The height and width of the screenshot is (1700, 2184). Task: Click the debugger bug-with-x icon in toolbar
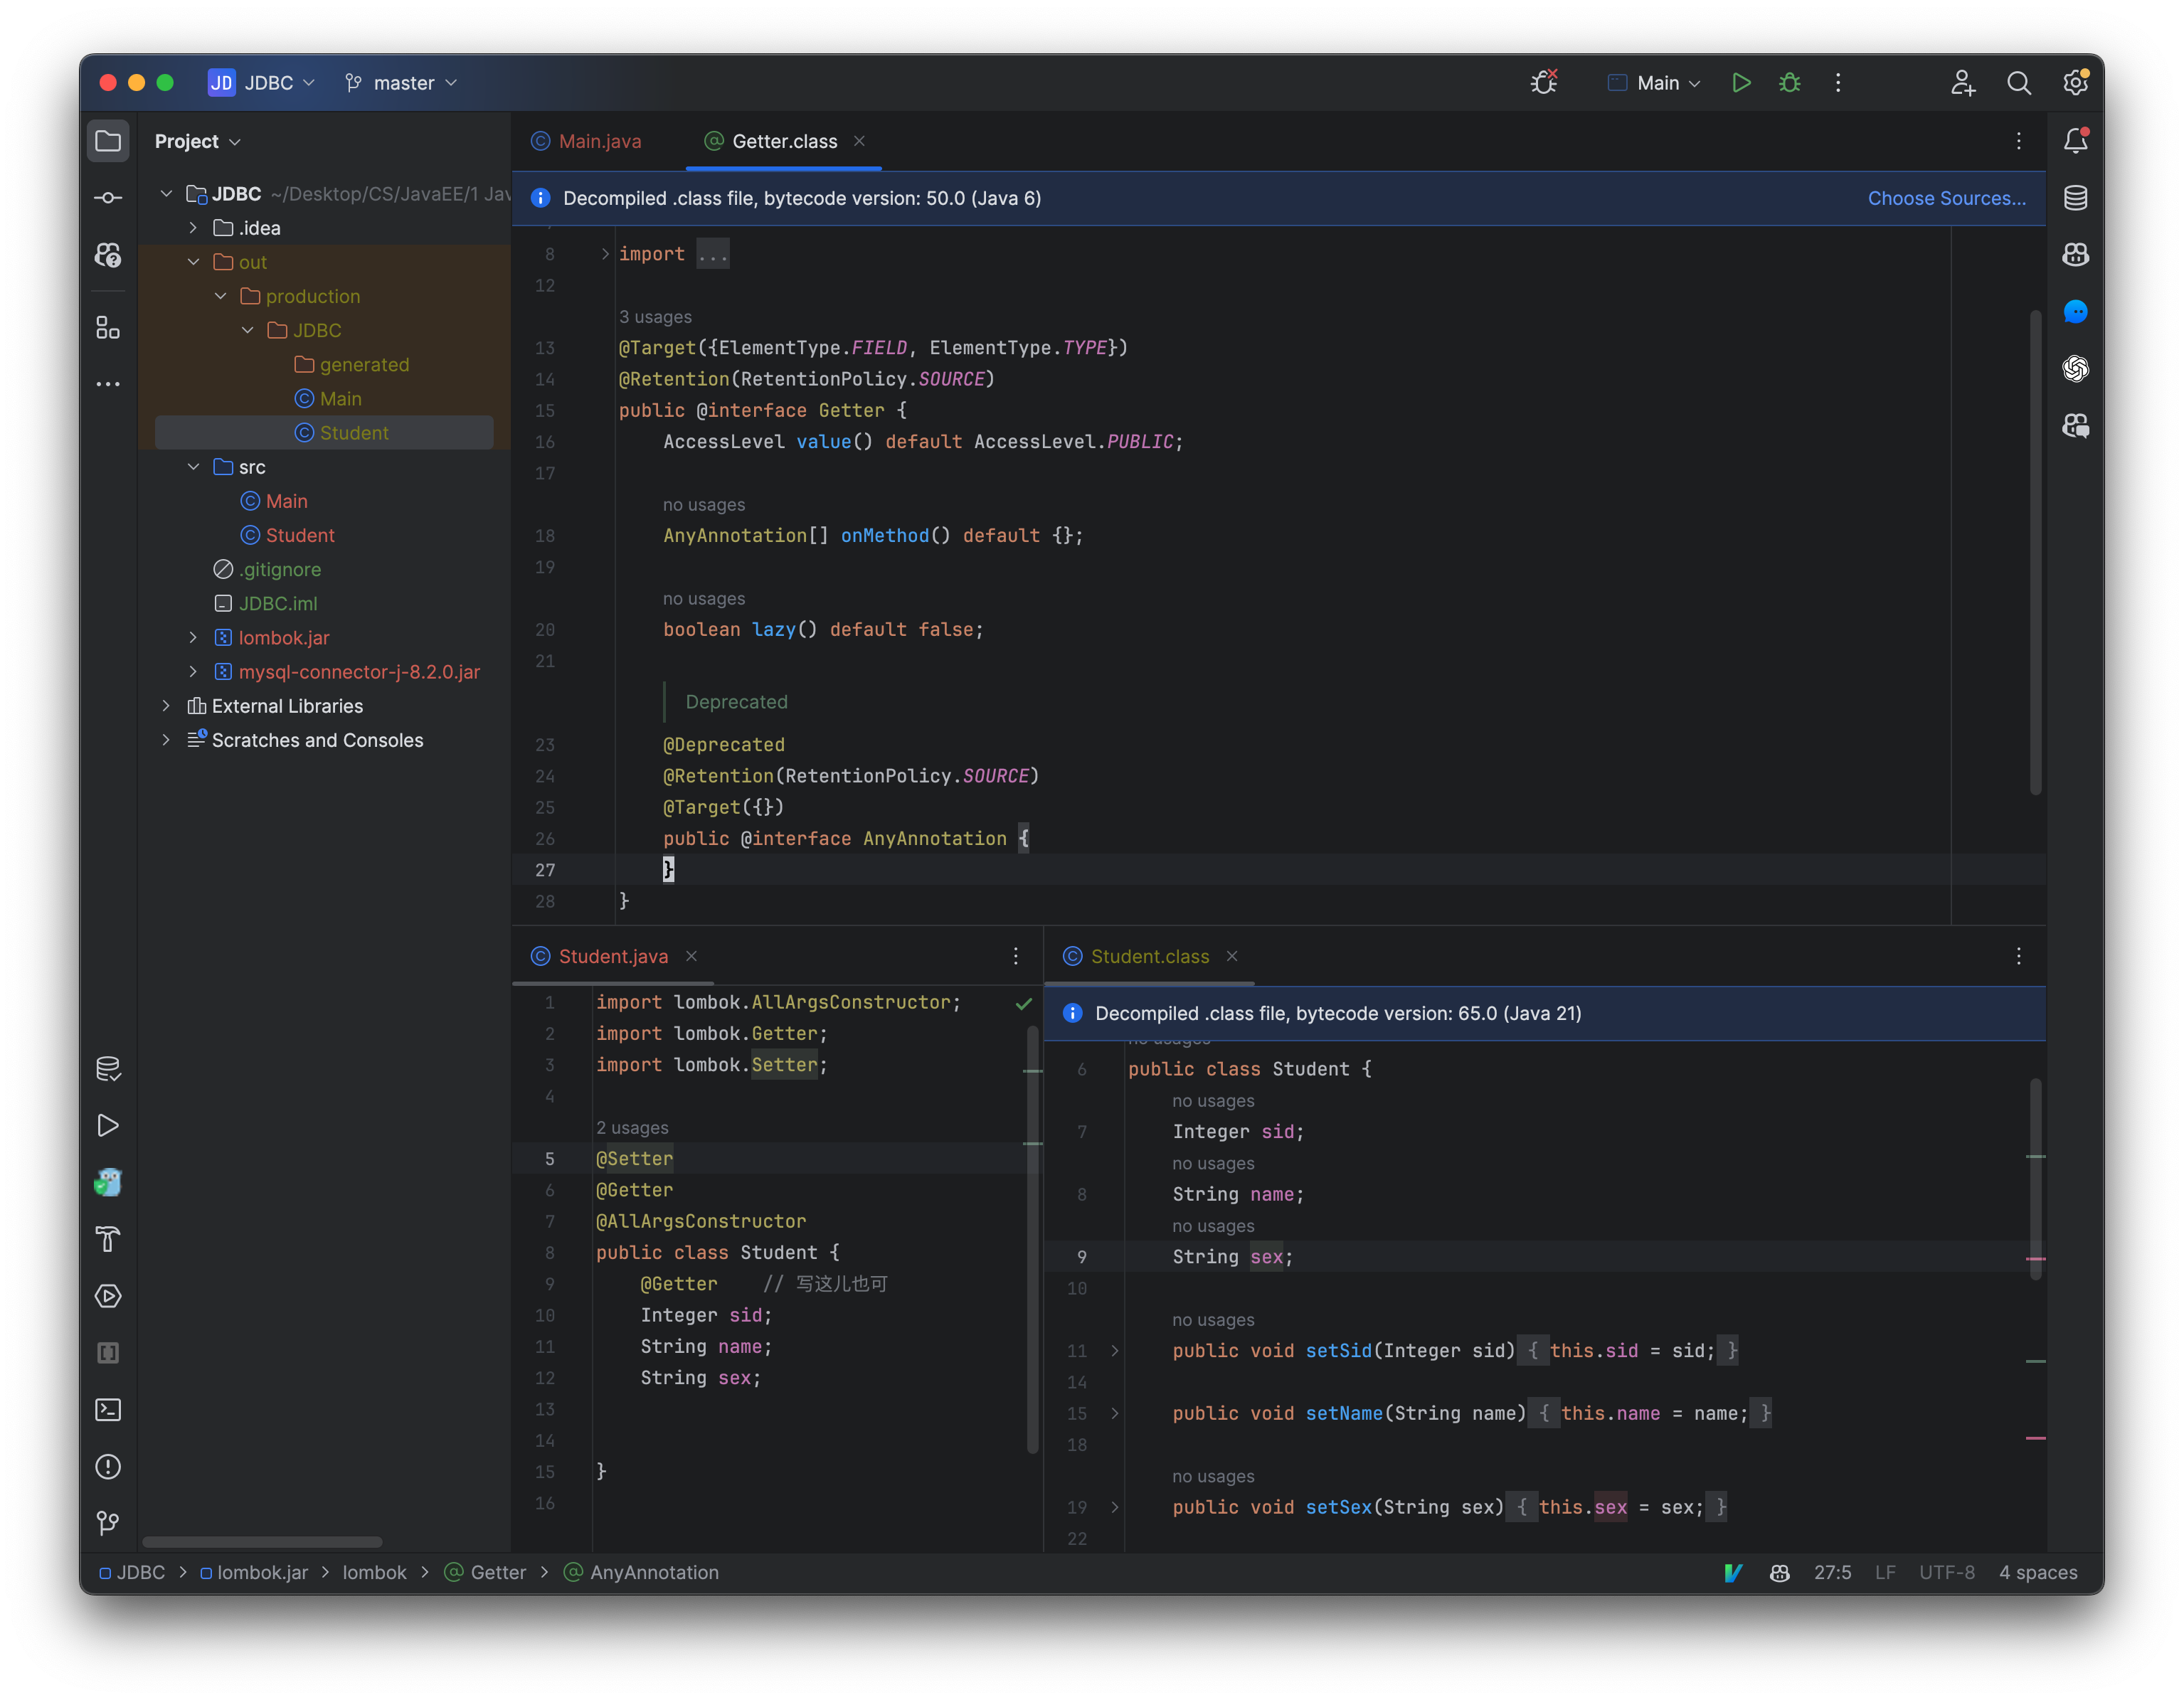[x=1545, y=82]
